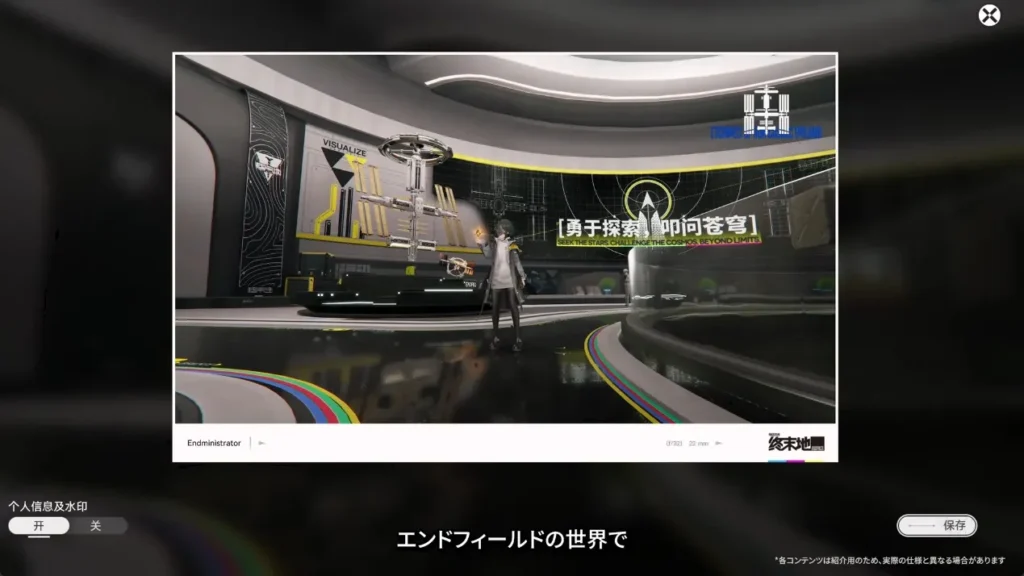The image size is (1024, 576).
Task: Click the space station icon in photo corner
Action: (x=767, y=105)
